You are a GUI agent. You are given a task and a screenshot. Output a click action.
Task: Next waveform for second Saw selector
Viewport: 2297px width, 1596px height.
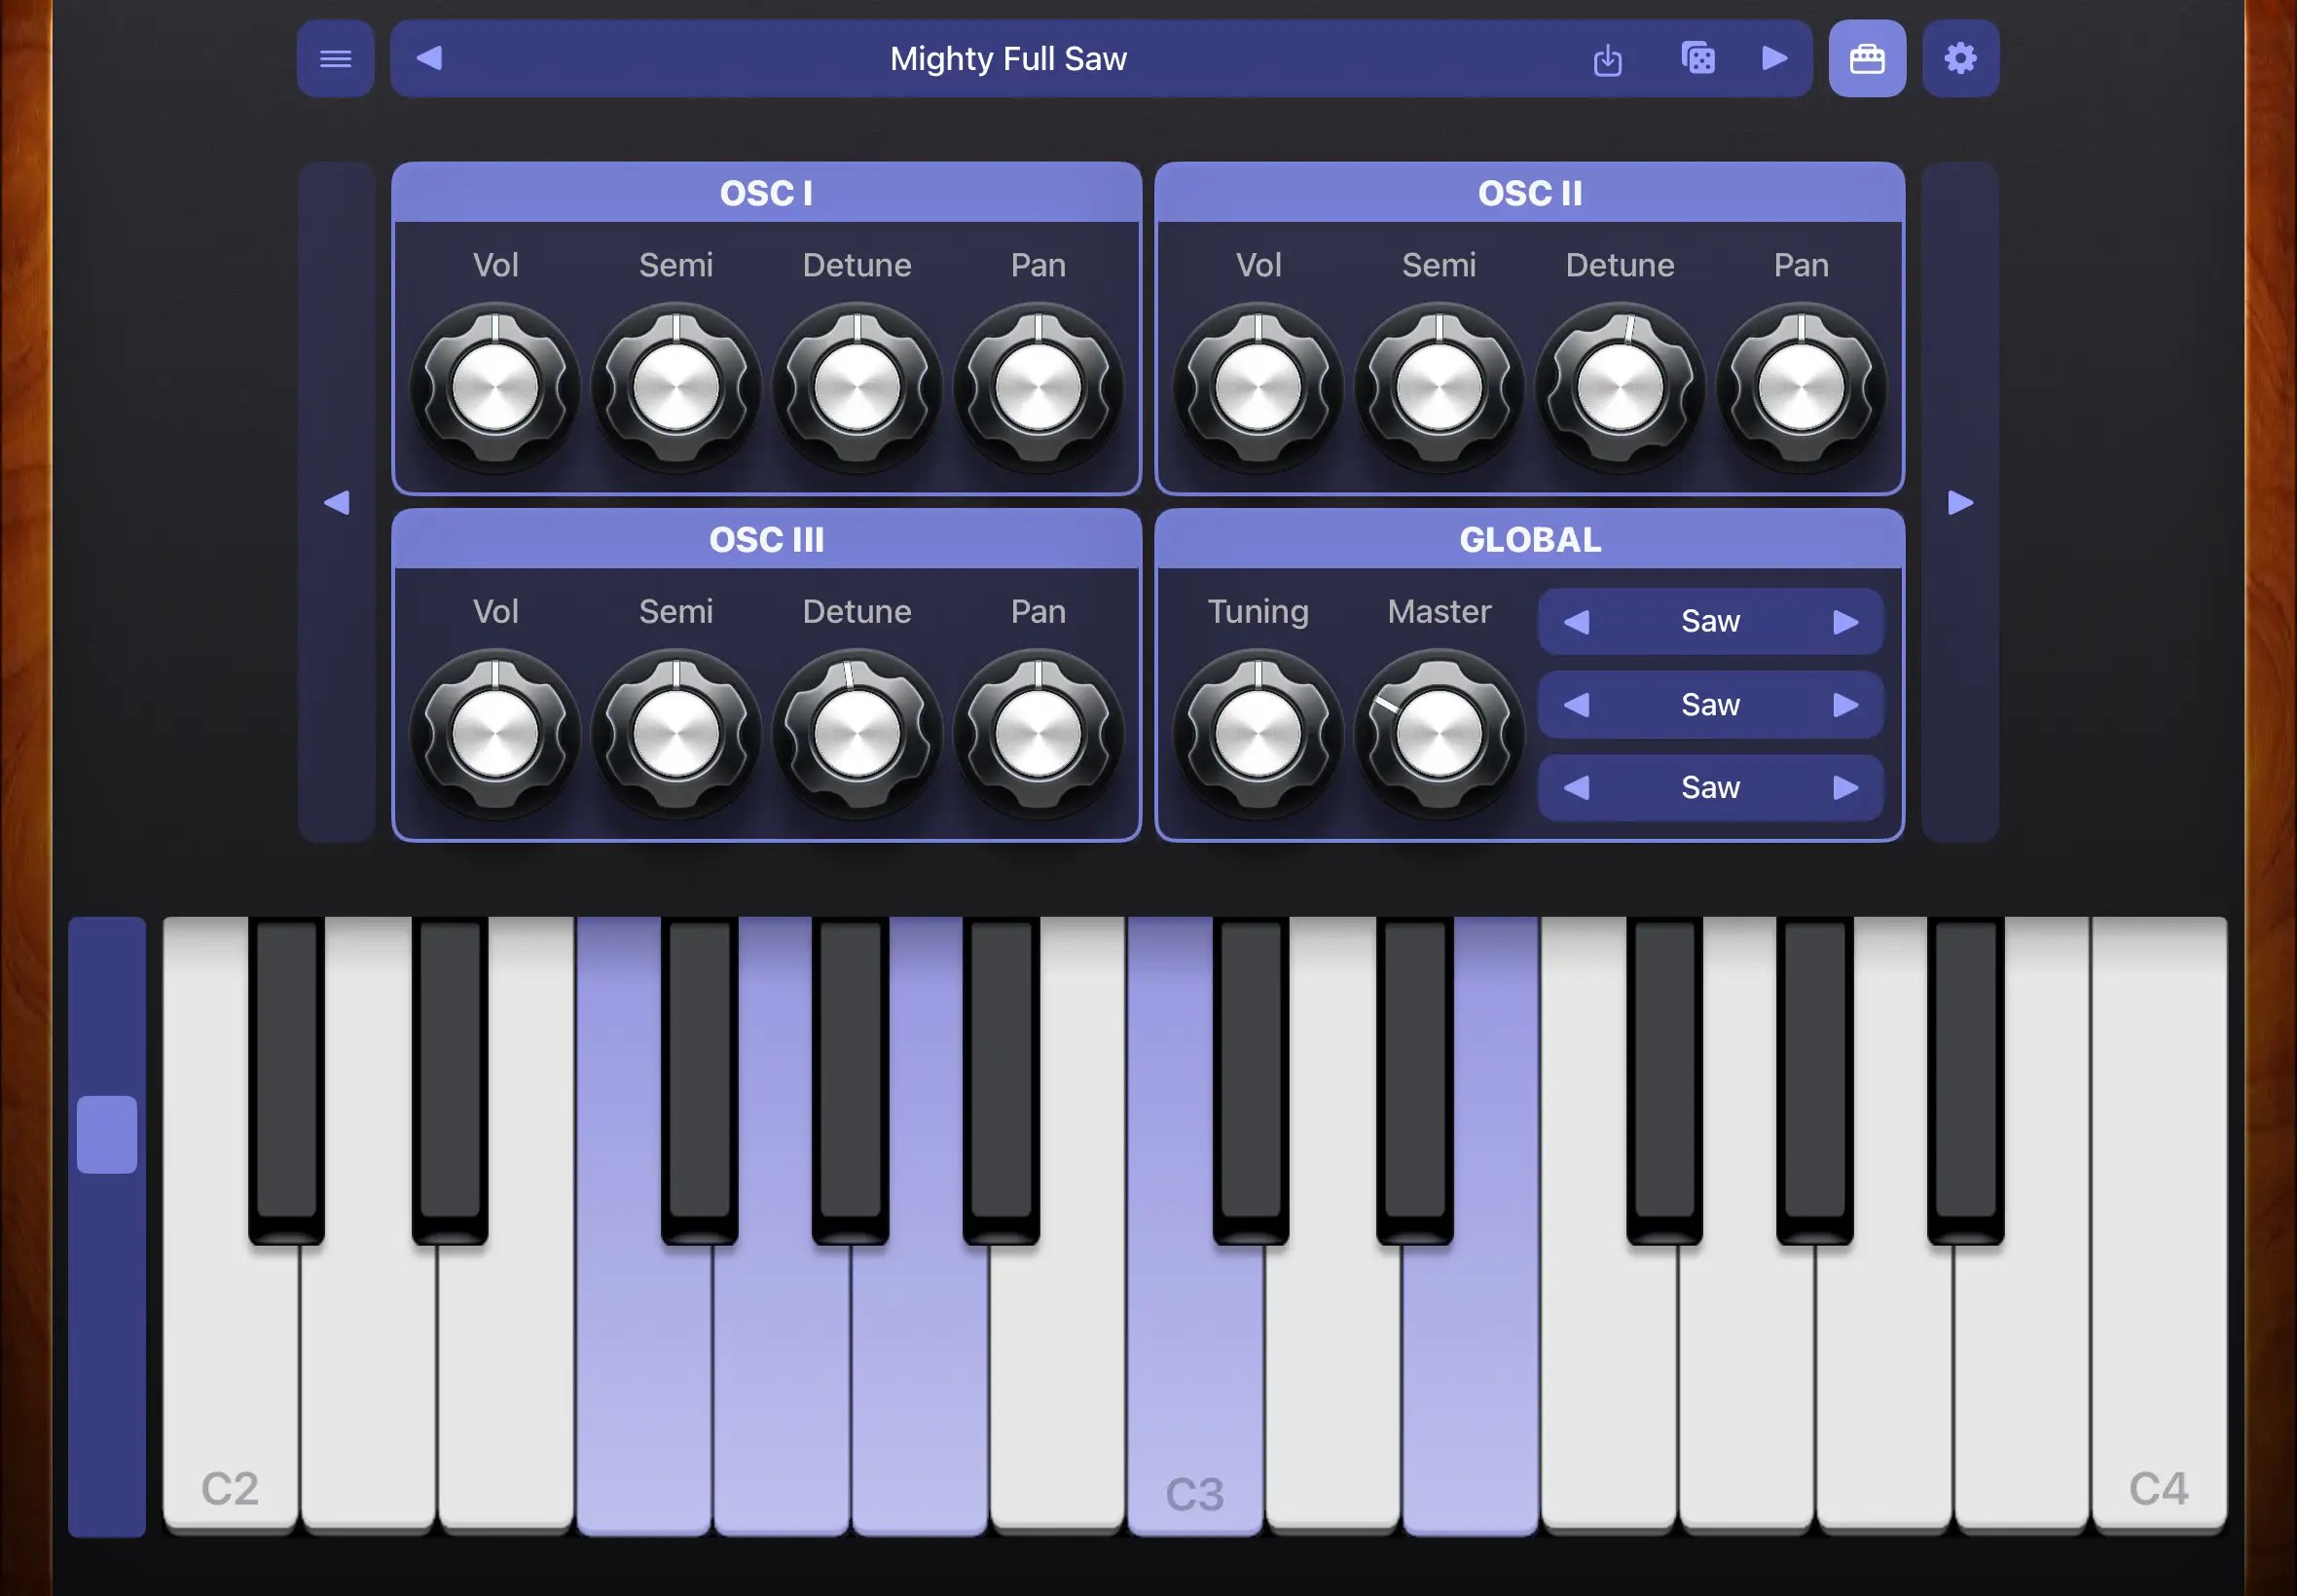click(1846, 705)
